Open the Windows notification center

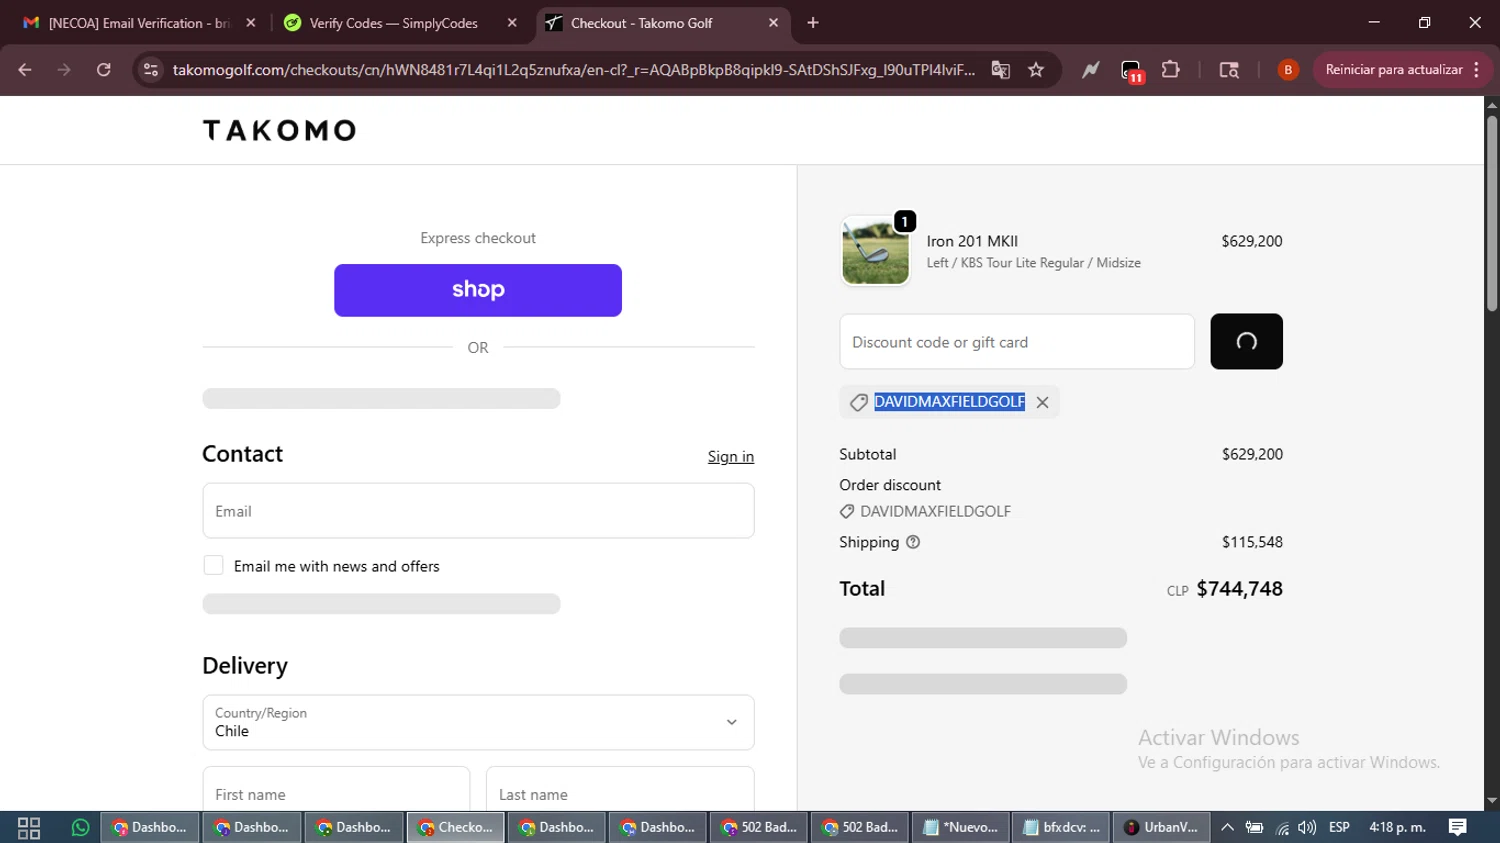pyautogui.click(x=1457, y=828)
